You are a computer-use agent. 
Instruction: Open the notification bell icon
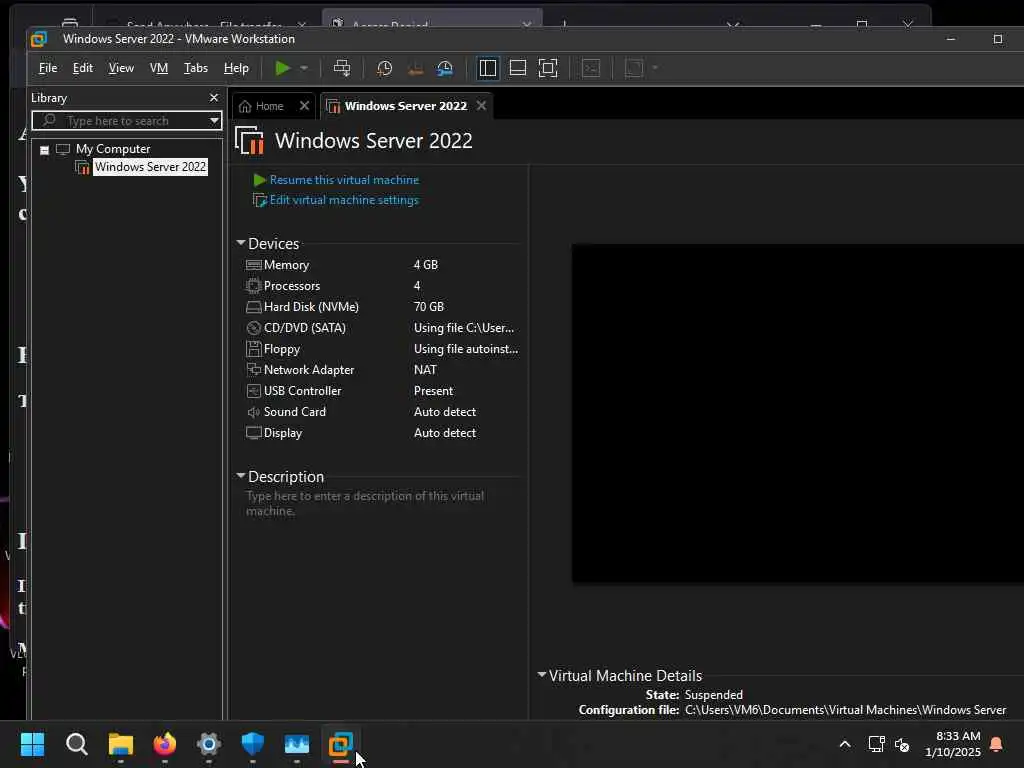click(x=996, y=744)
